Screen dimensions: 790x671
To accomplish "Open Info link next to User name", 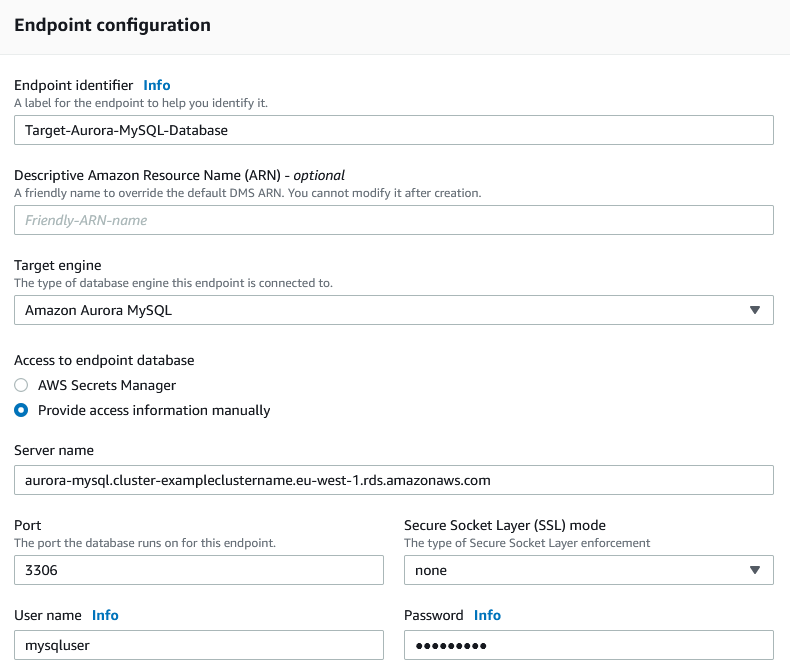I will tap(105, 615).
